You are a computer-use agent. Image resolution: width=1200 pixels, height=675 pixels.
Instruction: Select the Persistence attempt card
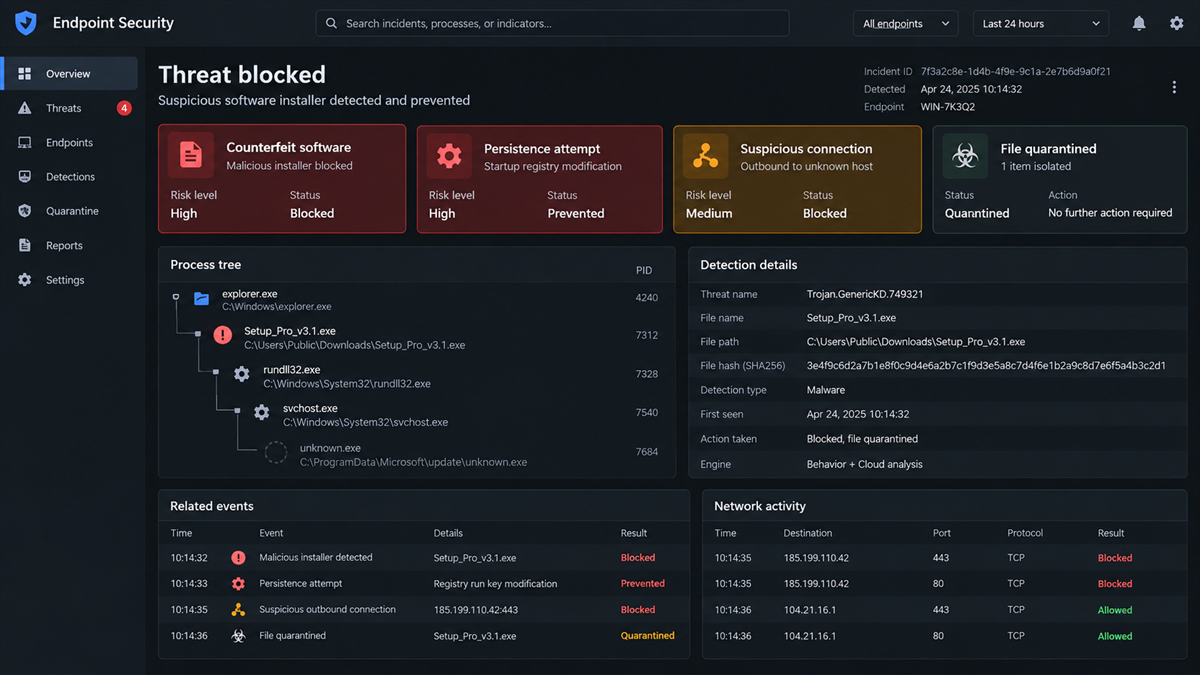click(540, 179)
